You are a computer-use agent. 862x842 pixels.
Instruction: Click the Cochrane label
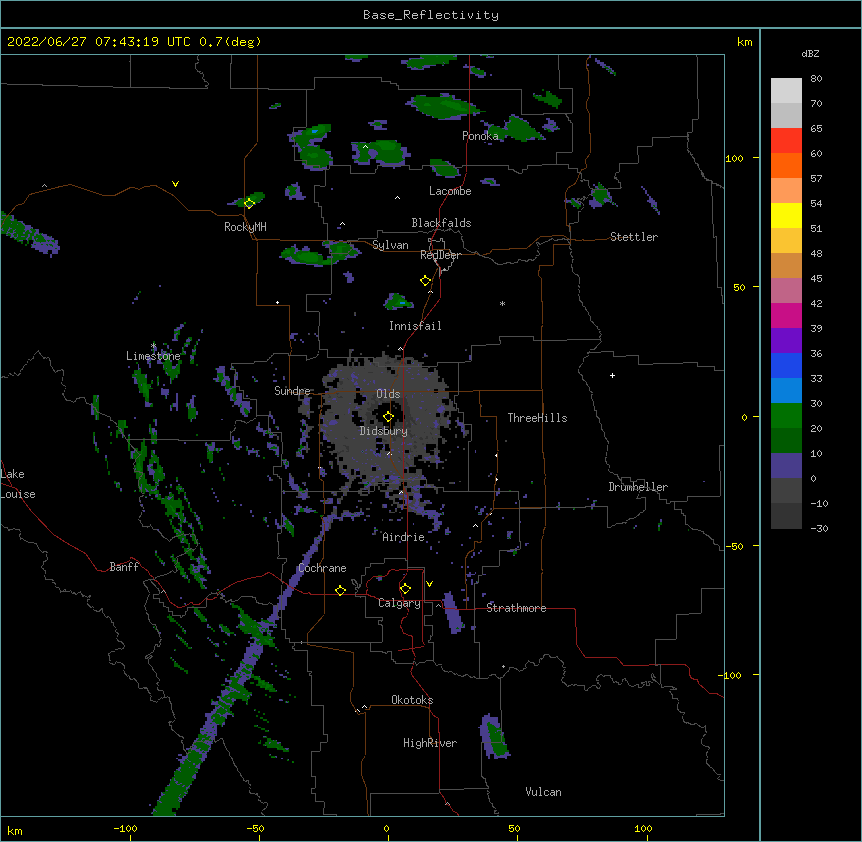(x=322, y=568)
